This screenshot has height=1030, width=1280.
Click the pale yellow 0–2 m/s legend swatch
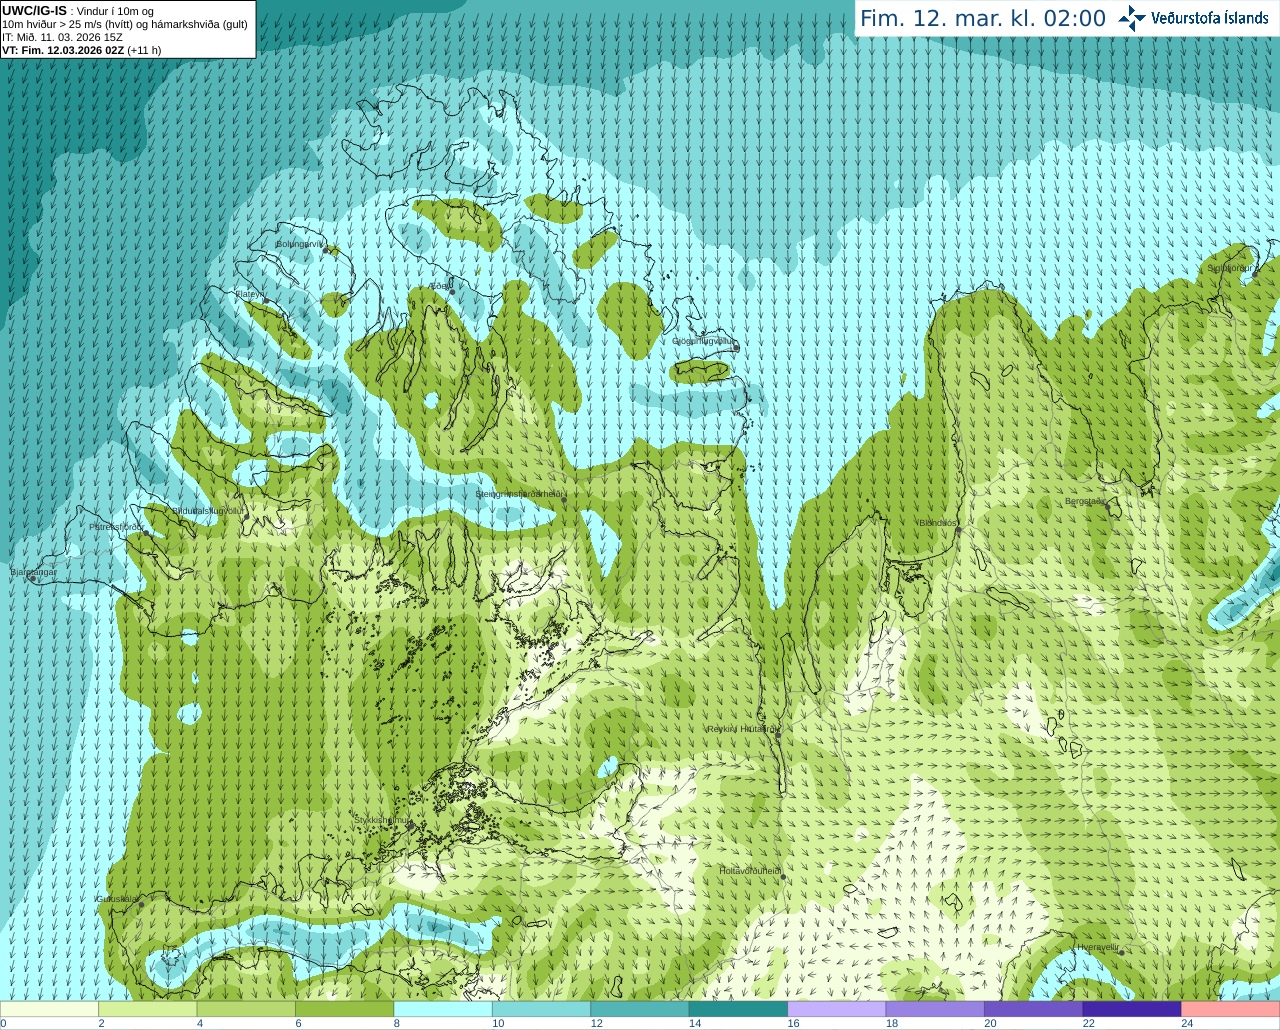coord(49,1008)
